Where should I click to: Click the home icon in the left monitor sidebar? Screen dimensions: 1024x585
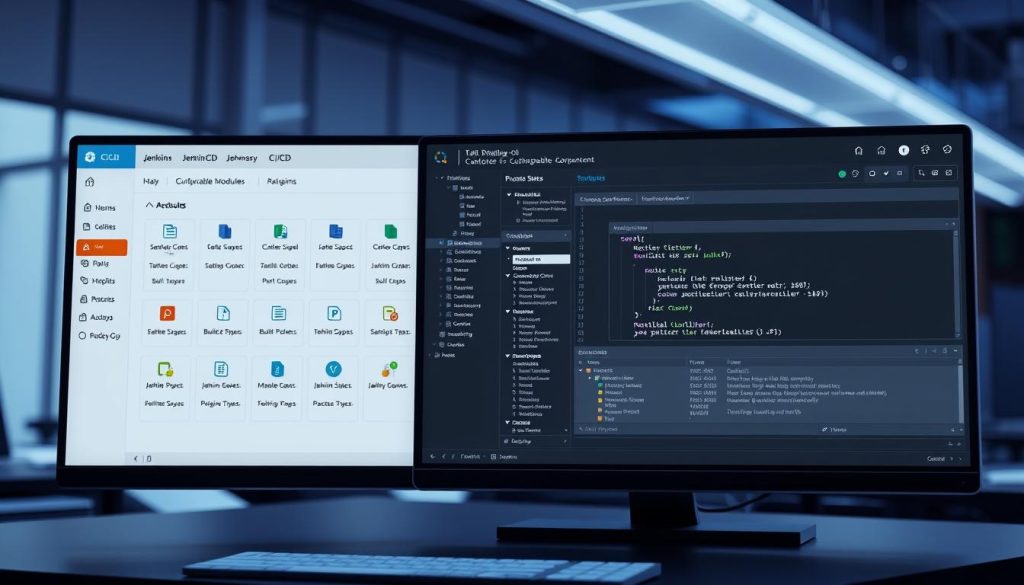point(89,182)
